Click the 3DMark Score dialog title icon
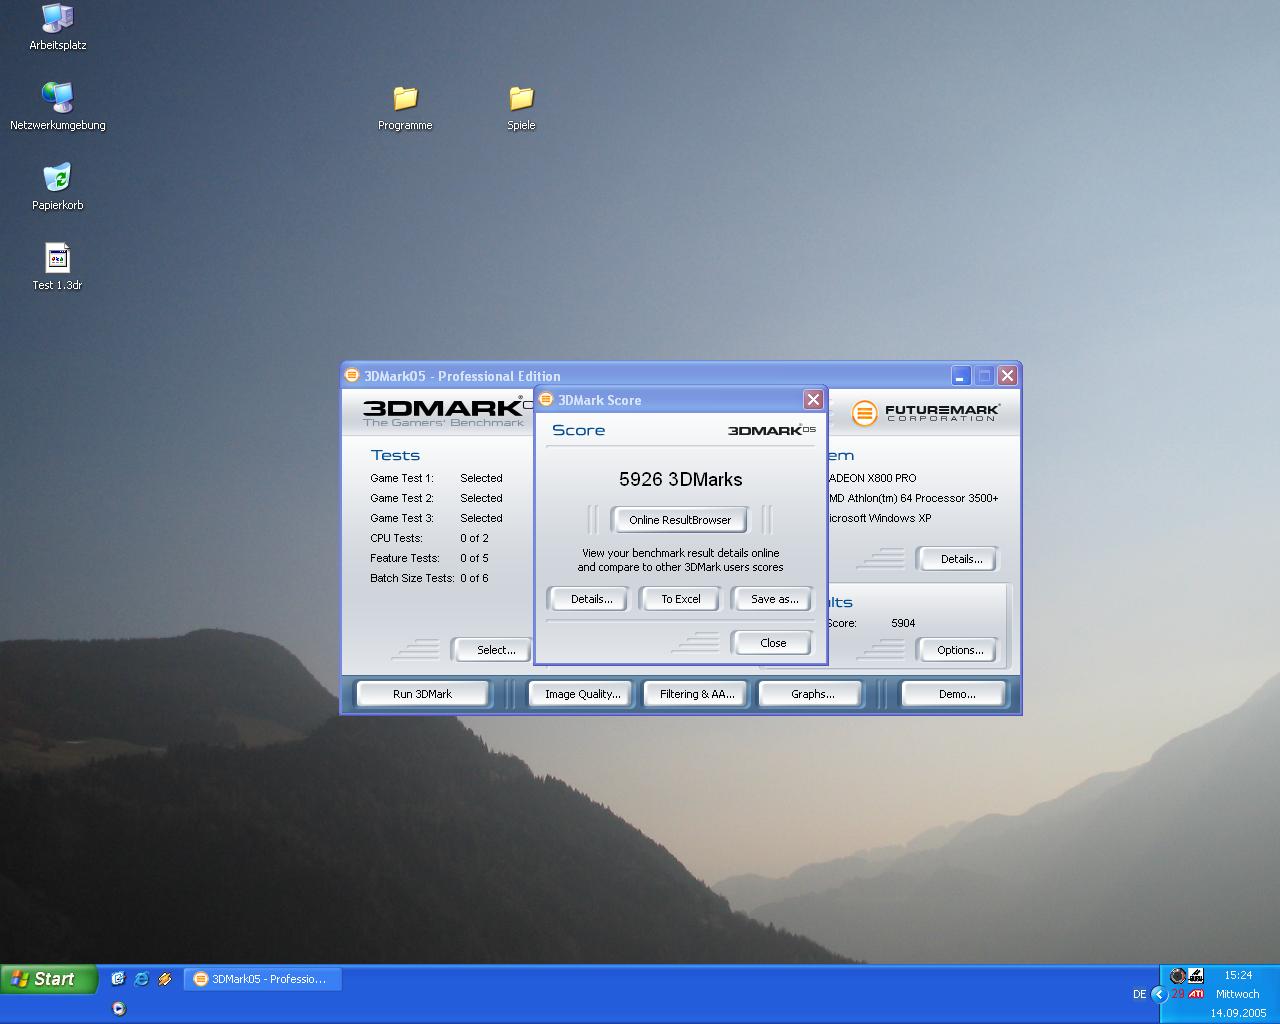The image size is (1280, 1024). tap(546, 400)
